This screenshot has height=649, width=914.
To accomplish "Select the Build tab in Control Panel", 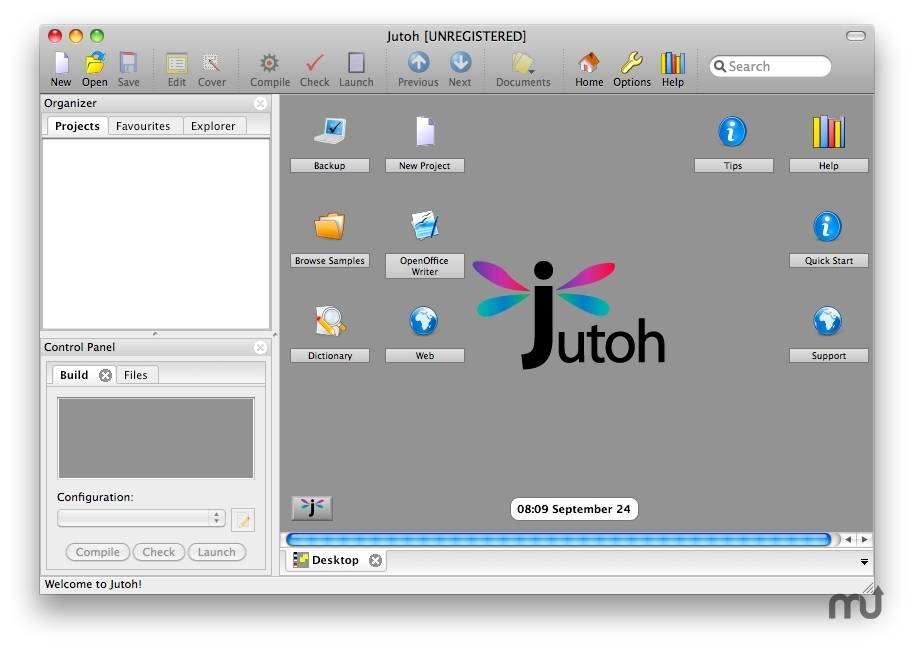I will point(74,375).
